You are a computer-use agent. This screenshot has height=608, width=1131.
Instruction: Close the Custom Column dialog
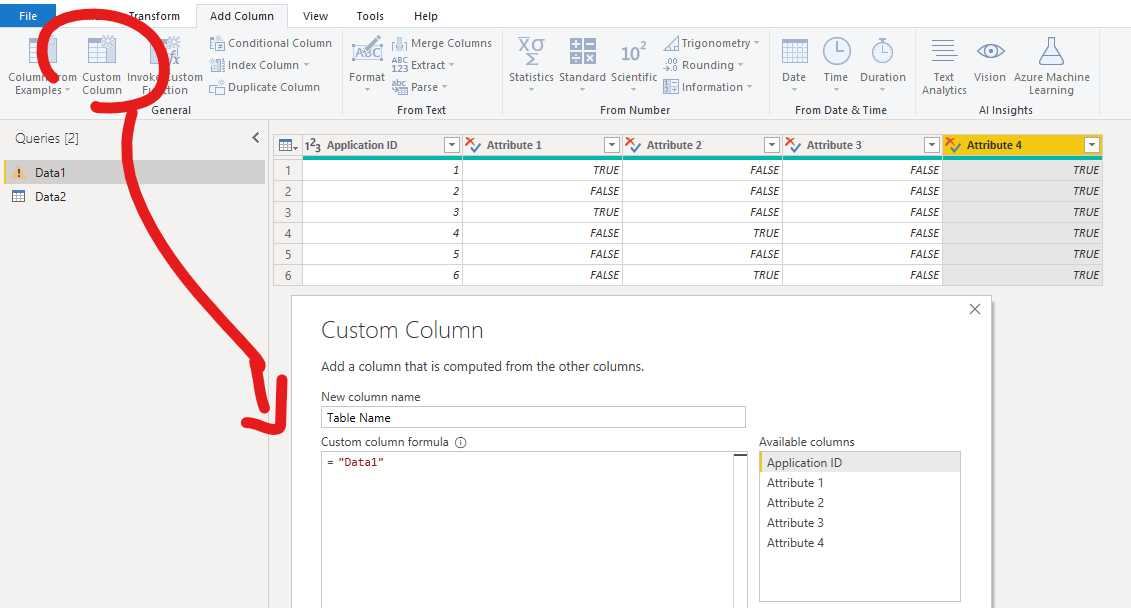coord(974,309)
